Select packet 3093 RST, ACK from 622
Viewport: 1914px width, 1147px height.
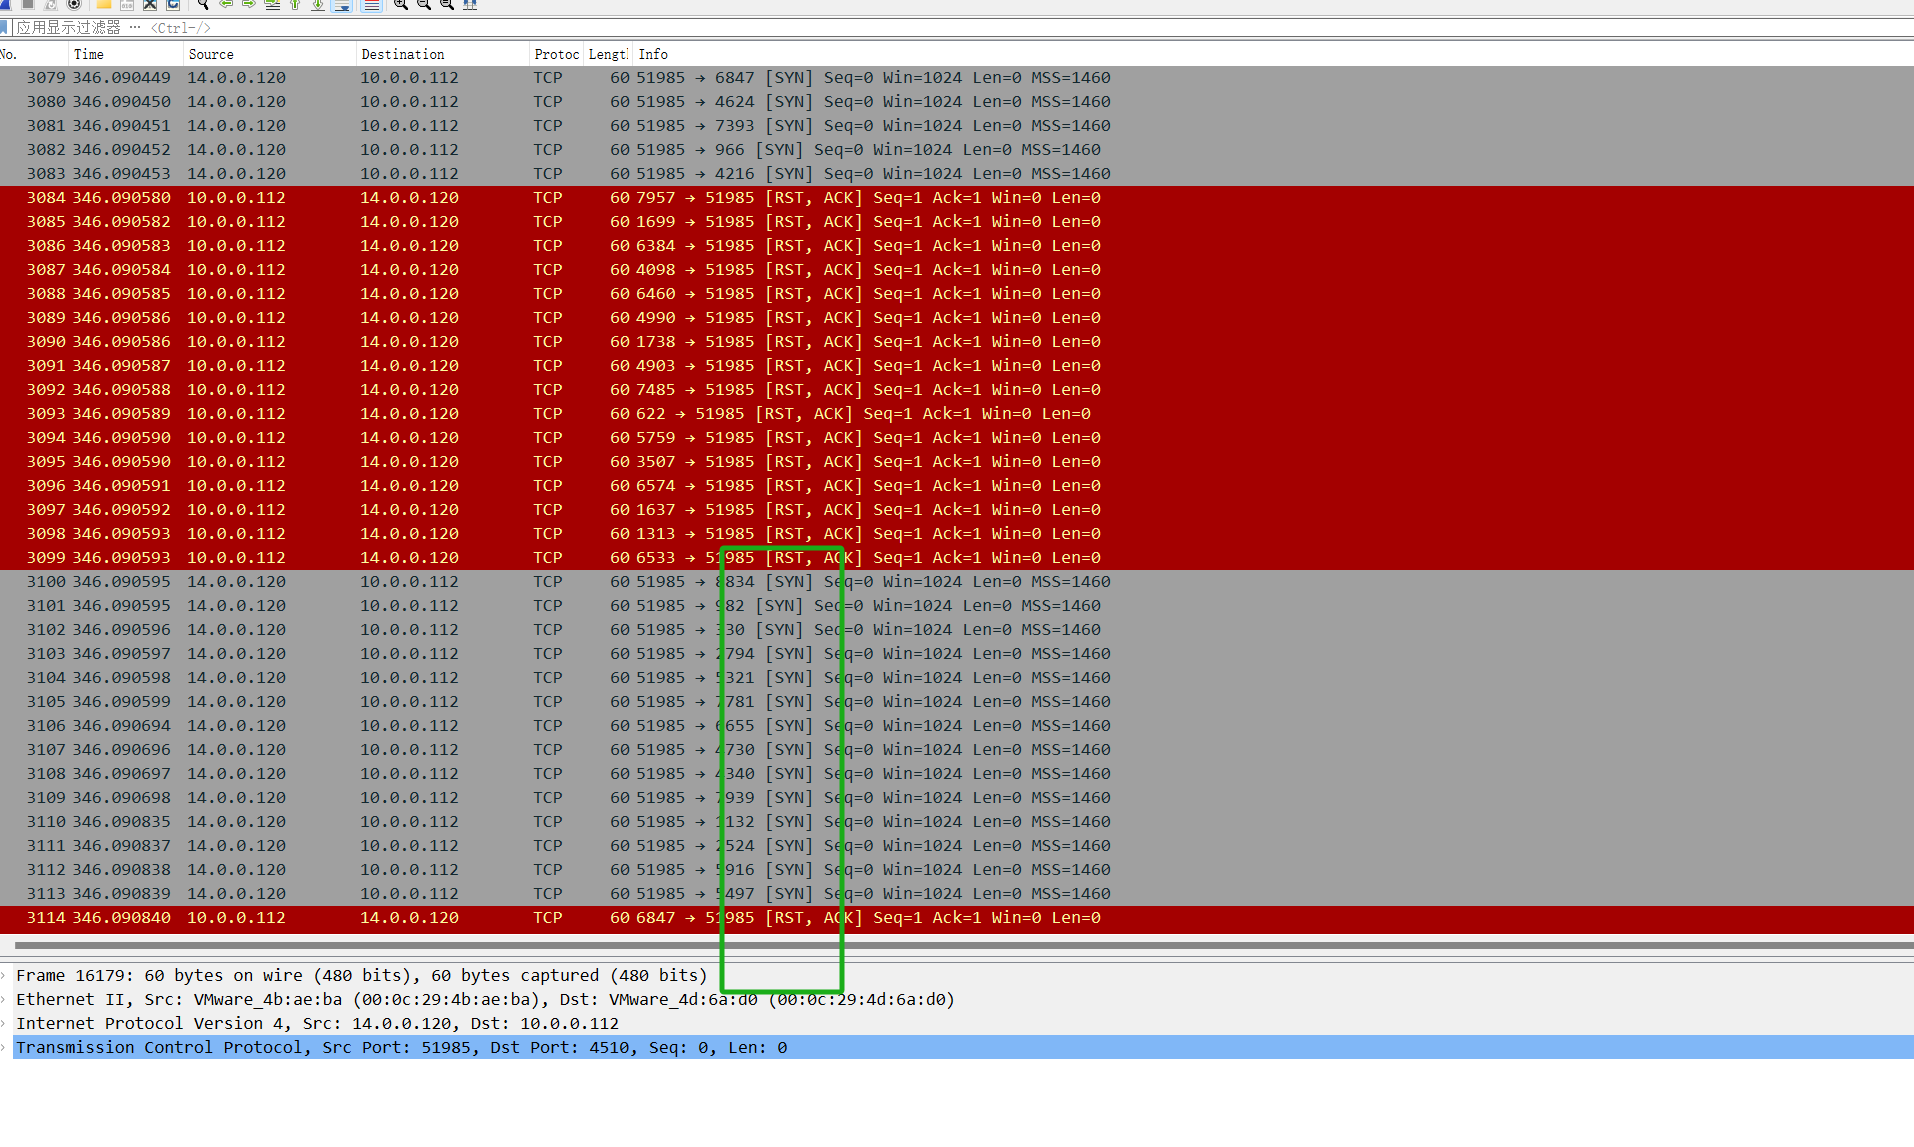pos(957,414)
